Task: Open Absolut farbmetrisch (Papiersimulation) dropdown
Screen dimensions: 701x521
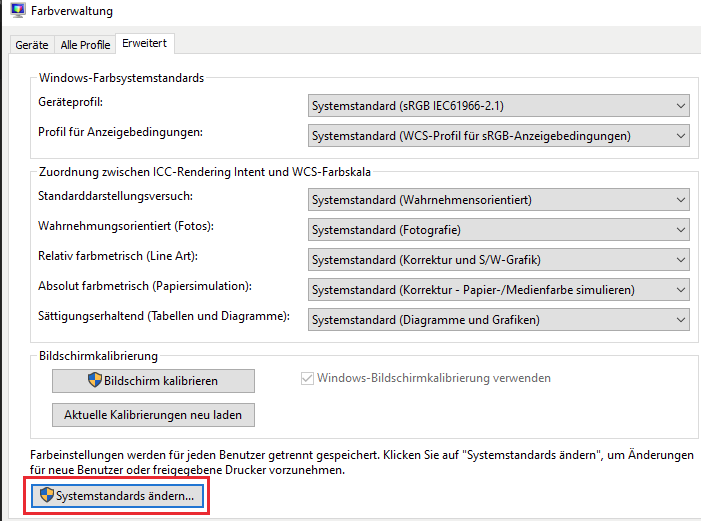Action: [x=498, y=289]
